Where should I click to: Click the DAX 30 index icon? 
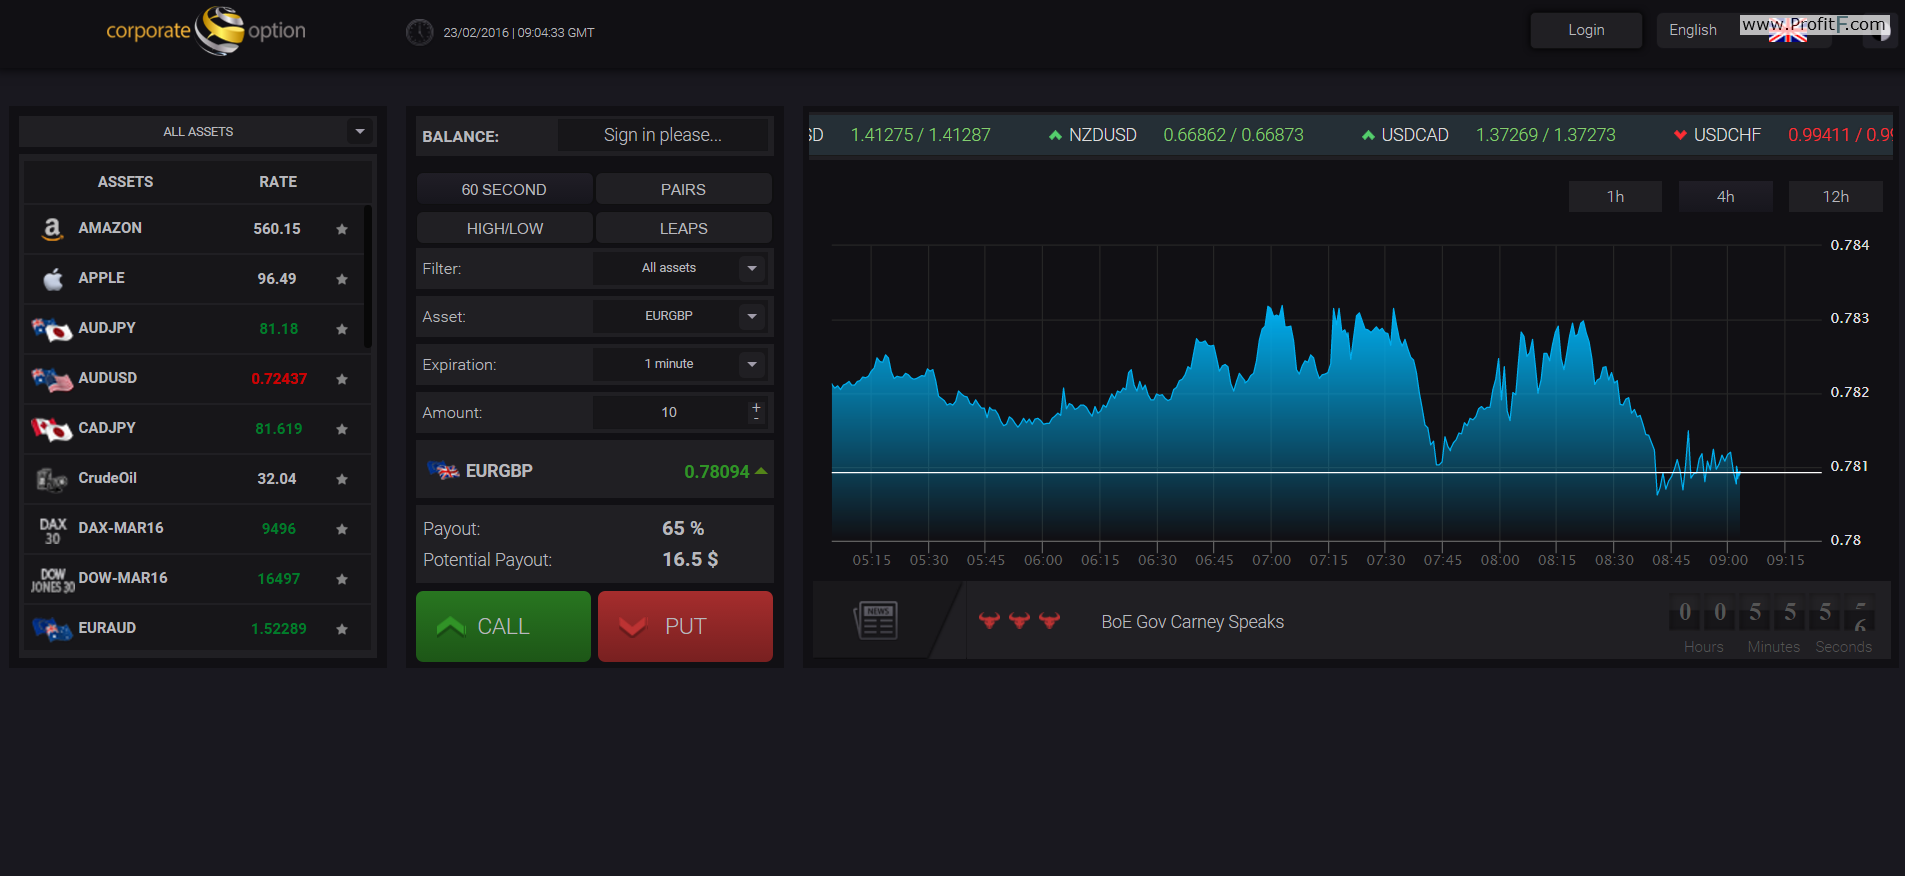[x=53, y=530]
